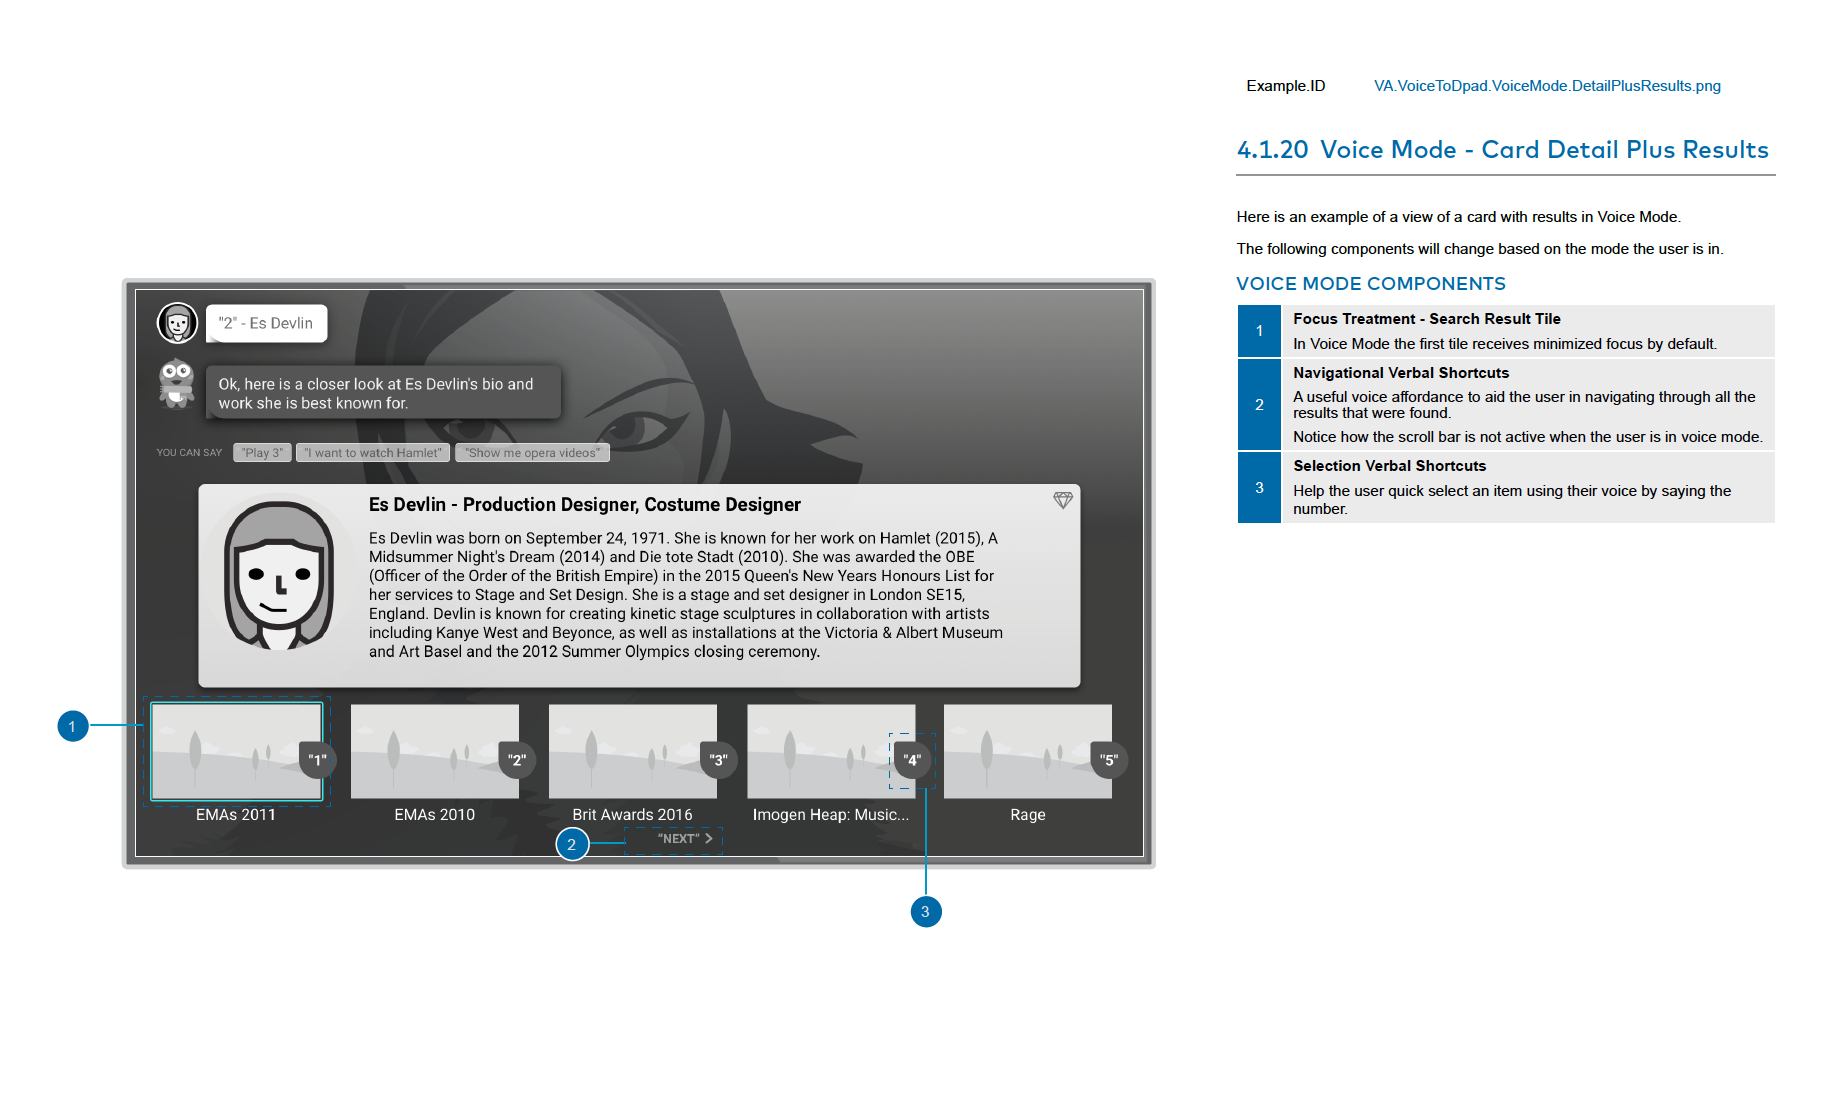1842x1102 pixels.
Task: Click the table cell numbered 3
Action: [1259, 488]
